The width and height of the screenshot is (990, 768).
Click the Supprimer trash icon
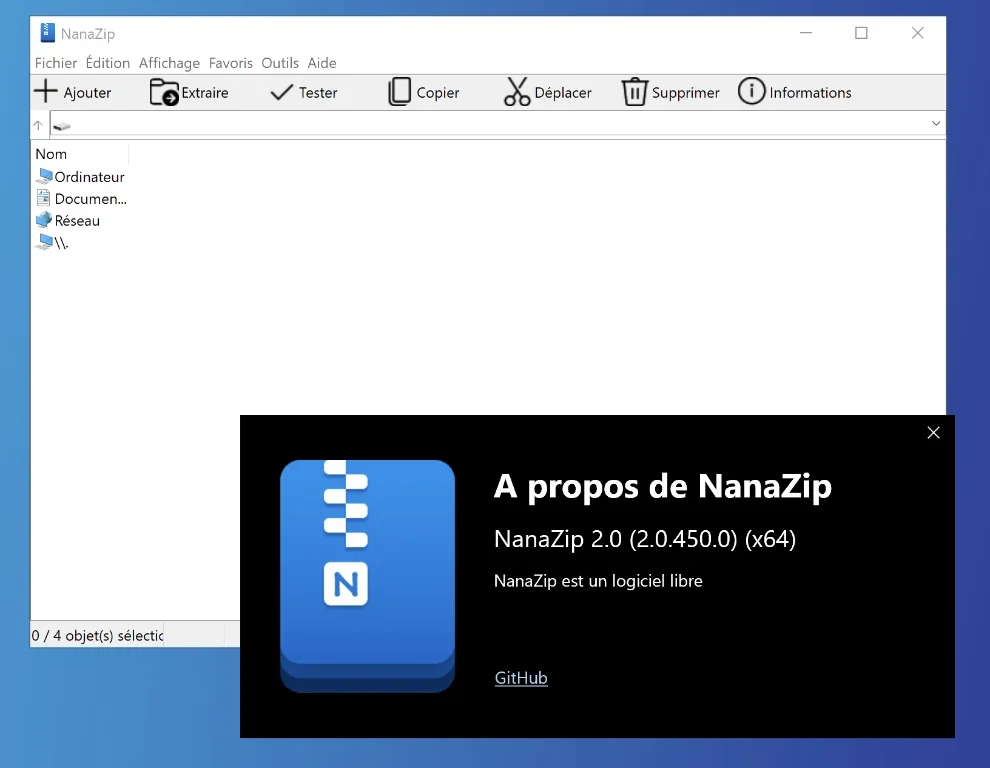(x=635, y=92)
